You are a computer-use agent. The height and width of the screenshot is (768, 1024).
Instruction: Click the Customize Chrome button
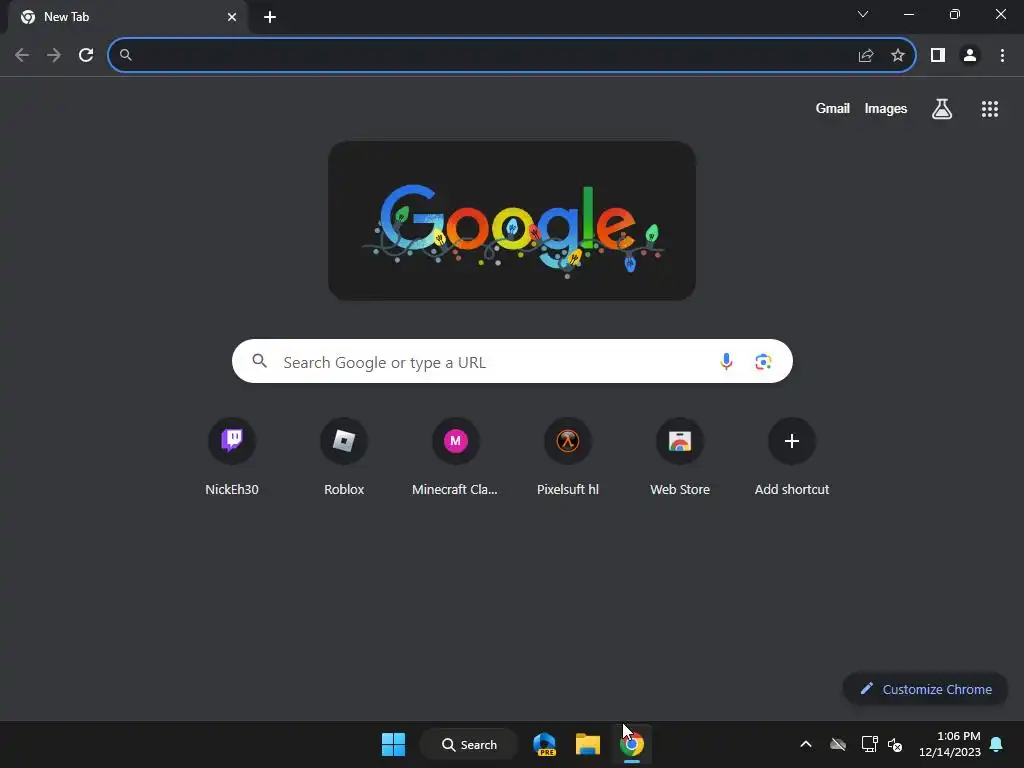pyautogui.click(x=925, y=689)
